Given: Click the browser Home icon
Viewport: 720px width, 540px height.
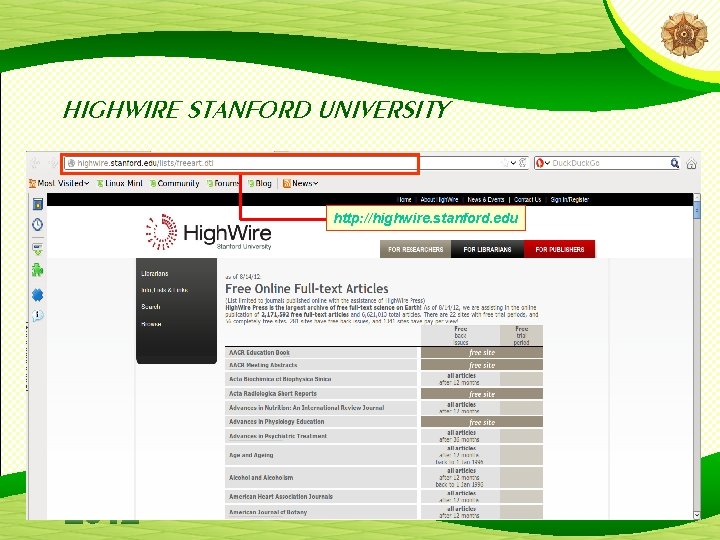Looking at the screenshot, I should point(691,163).
